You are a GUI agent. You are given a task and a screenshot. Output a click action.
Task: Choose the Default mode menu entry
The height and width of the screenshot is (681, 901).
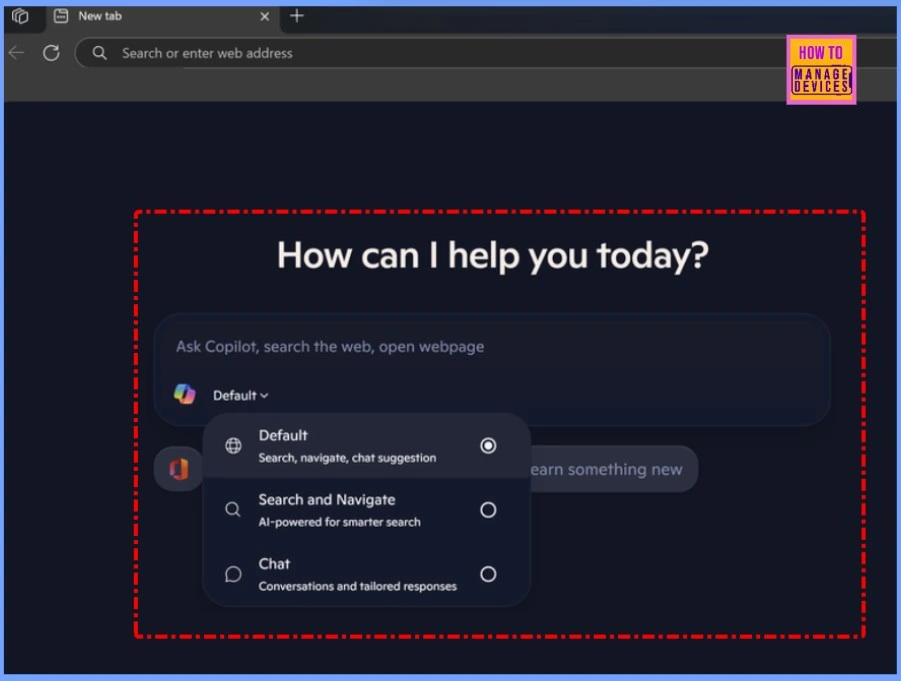[366, 446]
